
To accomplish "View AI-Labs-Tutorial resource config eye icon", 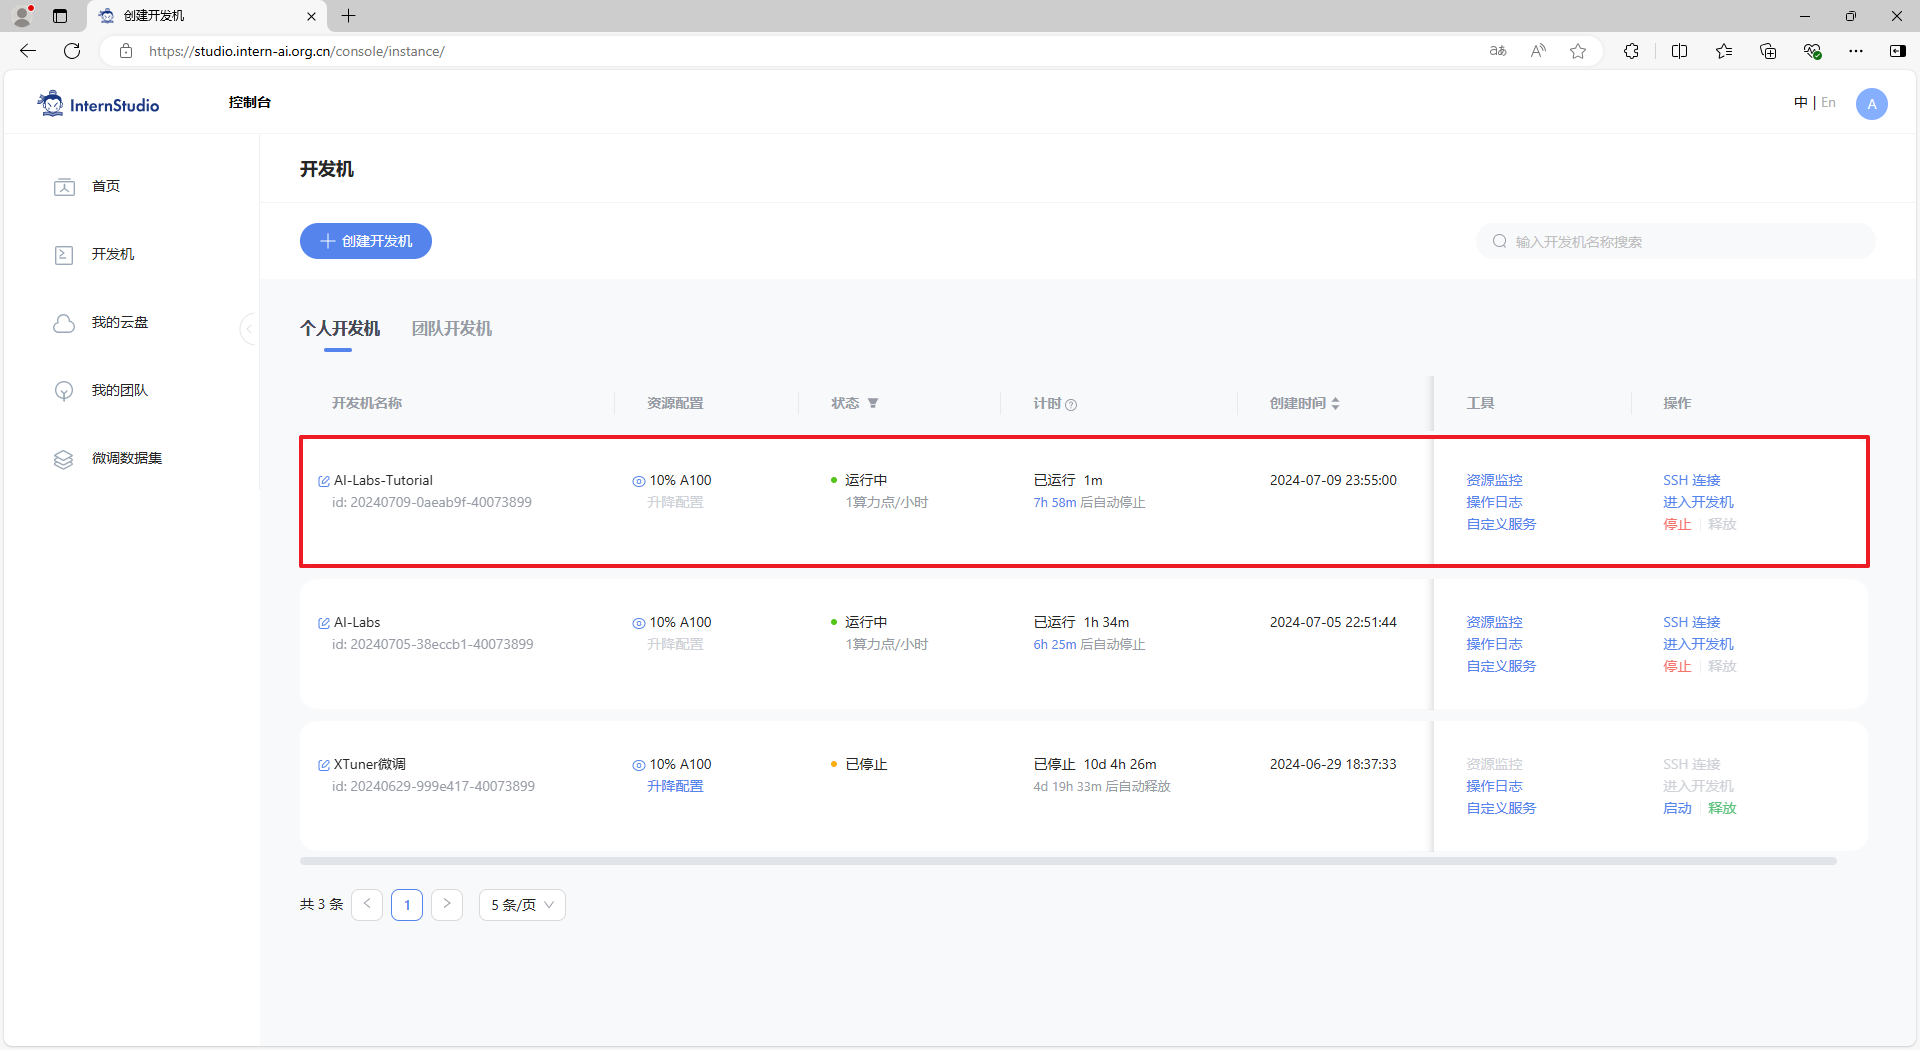I will tap(638, 481).
